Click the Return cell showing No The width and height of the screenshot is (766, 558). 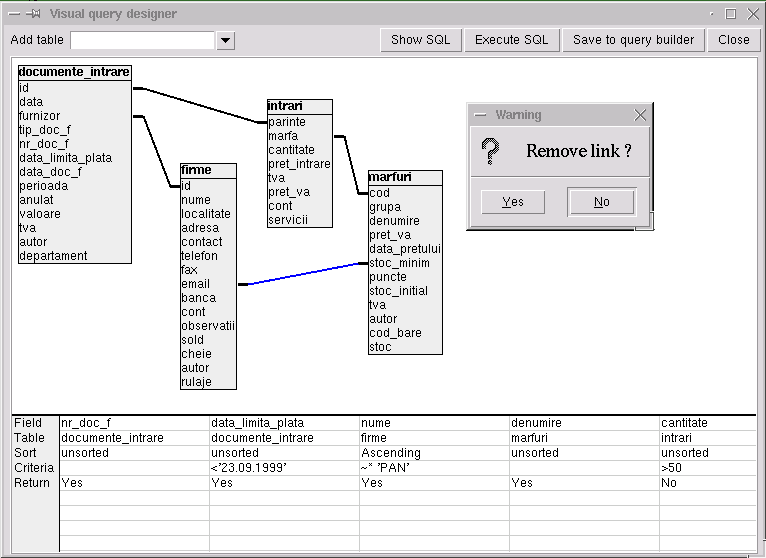(708, 483)
